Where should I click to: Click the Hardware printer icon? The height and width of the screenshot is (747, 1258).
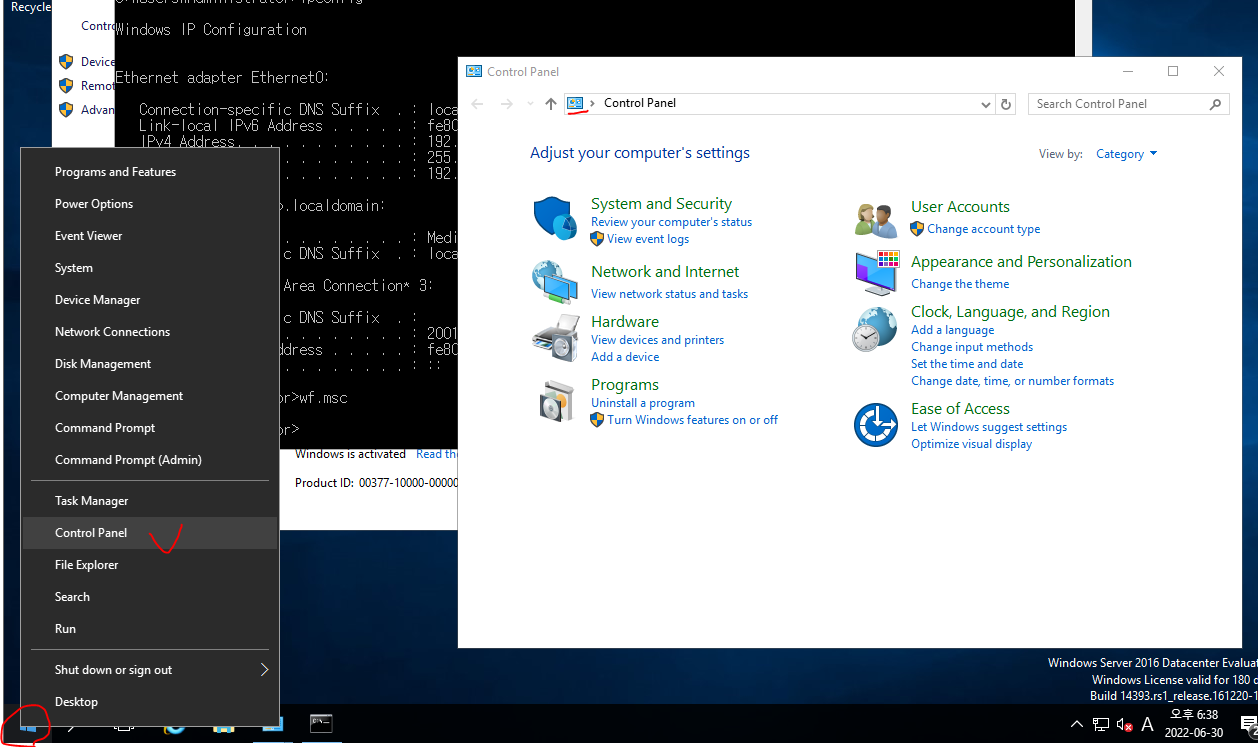[x=555, y=337]
